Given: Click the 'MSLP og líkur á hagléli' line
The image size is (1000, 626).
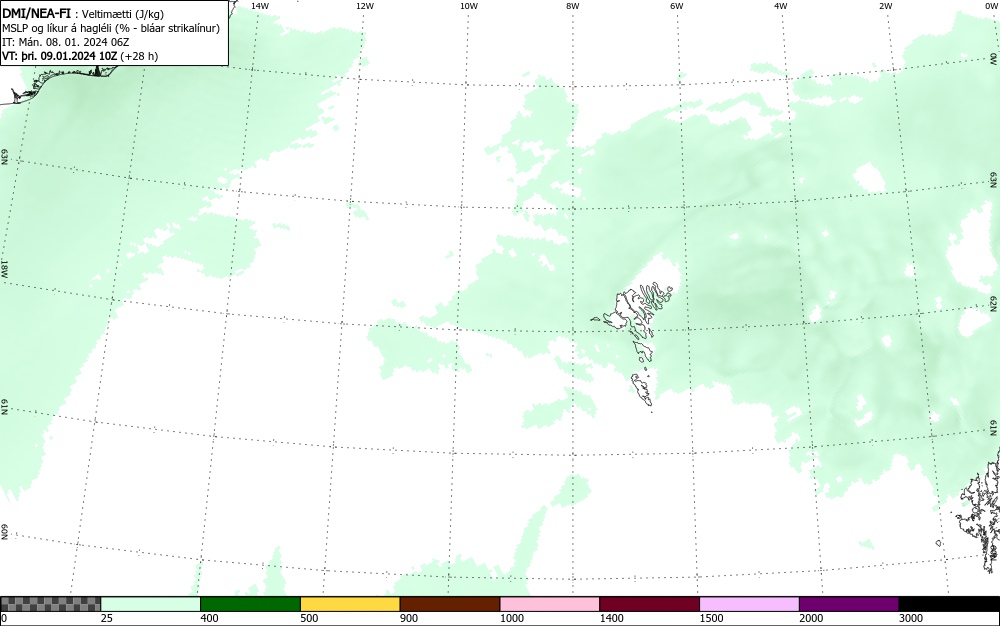Looking at the screenshot, I should tap(111, 28).
